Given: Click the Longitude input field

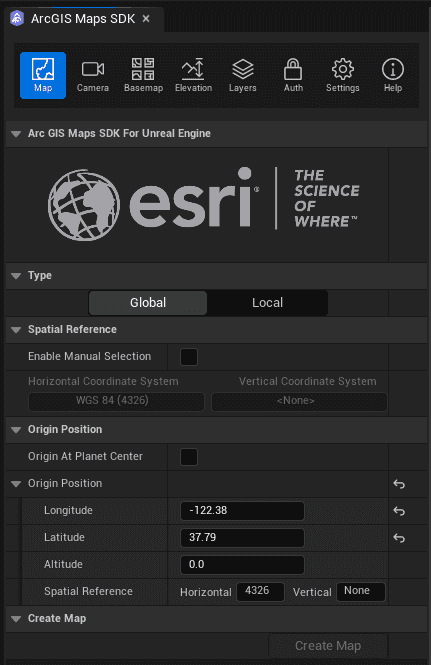Looking at the screenshot, I should pos(242,511).
